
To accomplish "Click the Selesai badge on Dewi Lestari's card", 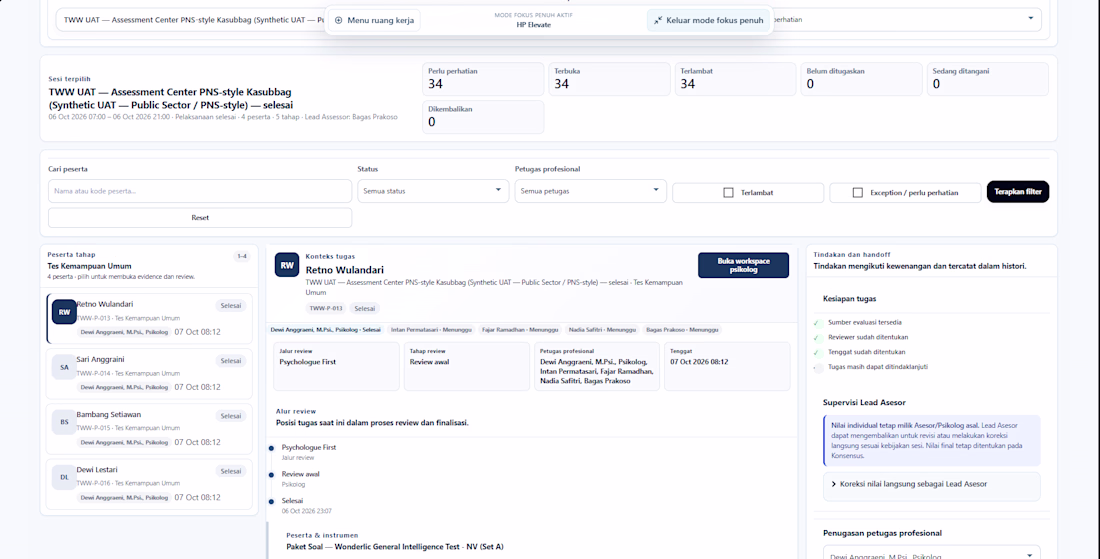I will 231,471.
